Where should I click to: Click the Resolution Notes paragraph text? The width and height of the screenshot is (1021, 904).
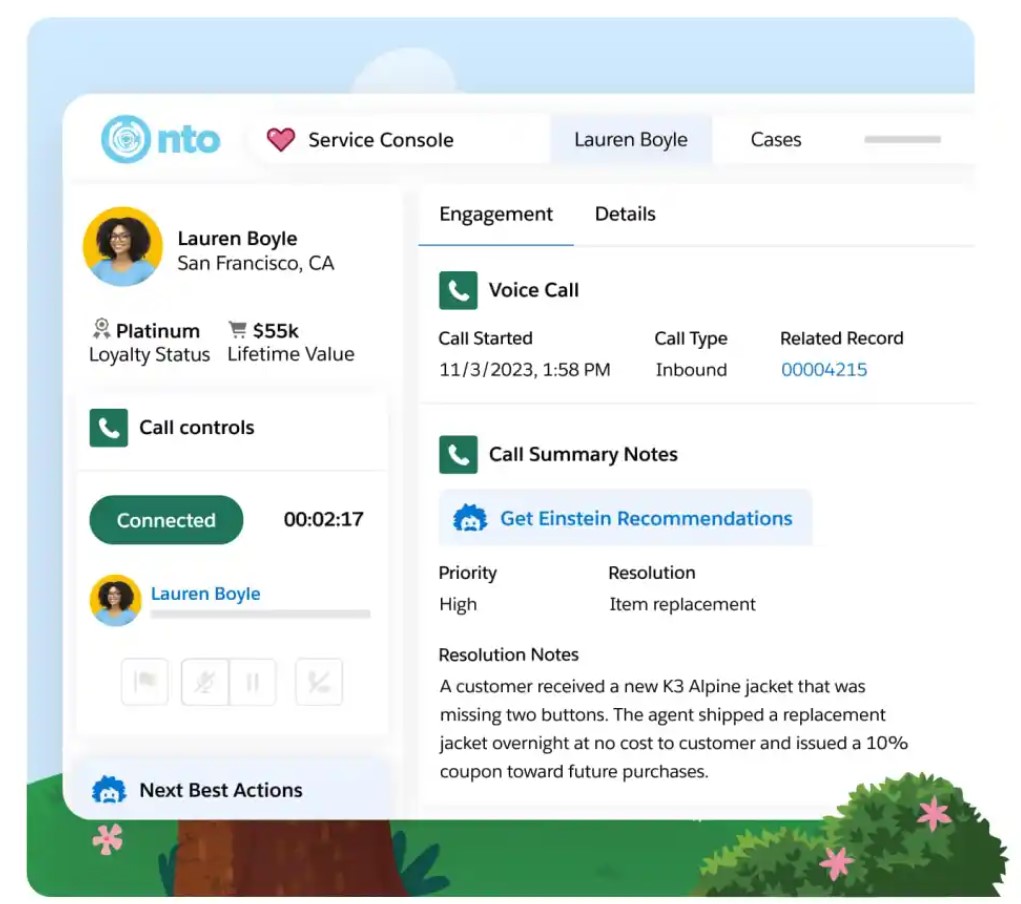tap(673, 729)
